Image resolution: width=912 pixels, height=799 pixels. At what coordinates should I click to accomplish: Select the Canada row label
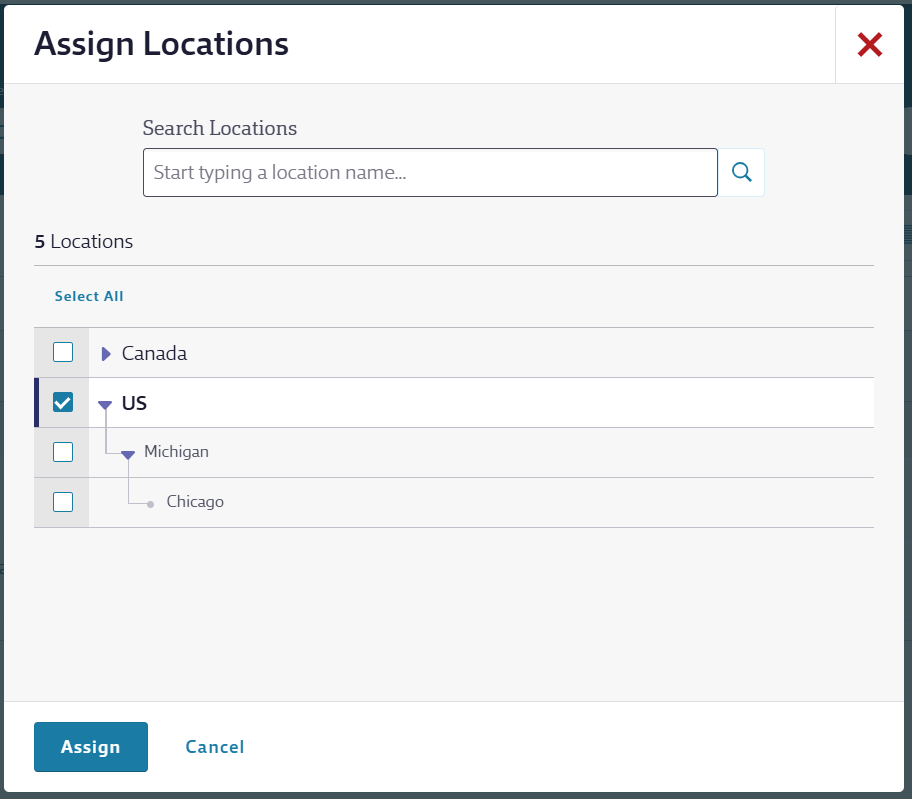click(x=154, y=354)
